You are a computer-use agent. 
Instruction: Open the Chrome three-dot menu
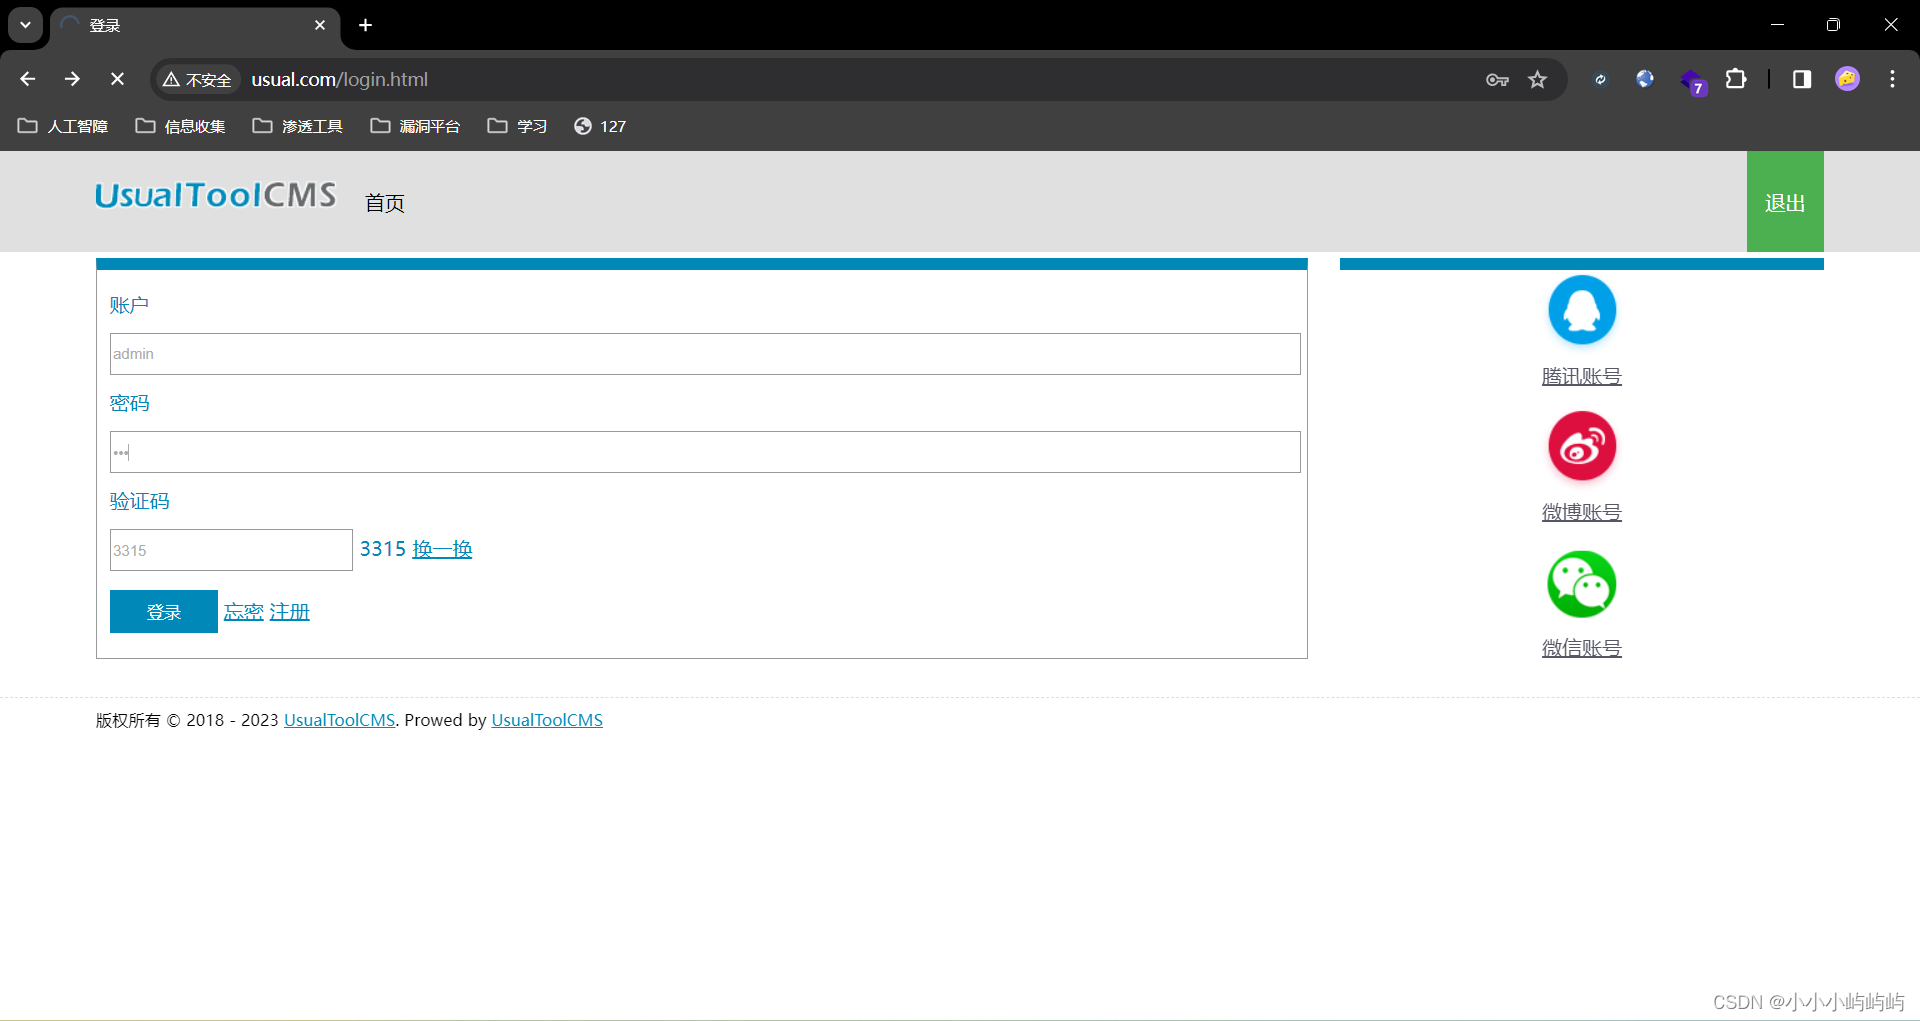(x=1892, y=79)
